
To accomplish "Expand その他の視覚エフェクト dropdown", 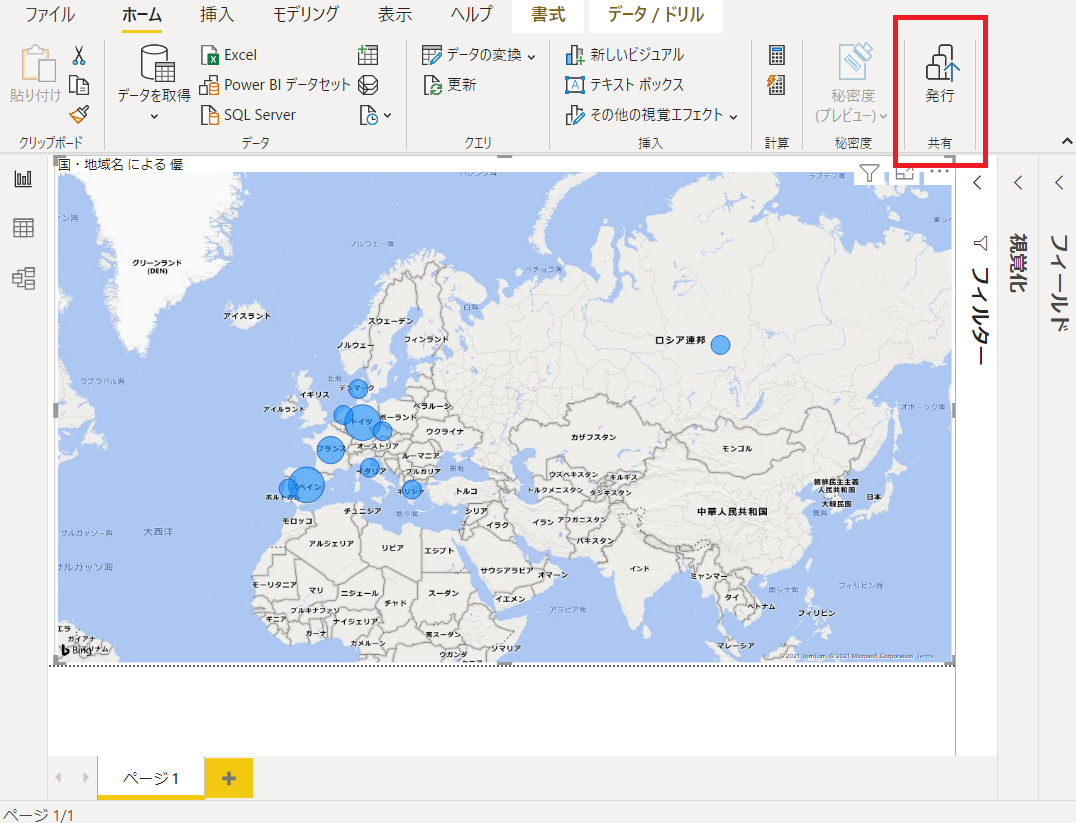I will click(652, 115).
